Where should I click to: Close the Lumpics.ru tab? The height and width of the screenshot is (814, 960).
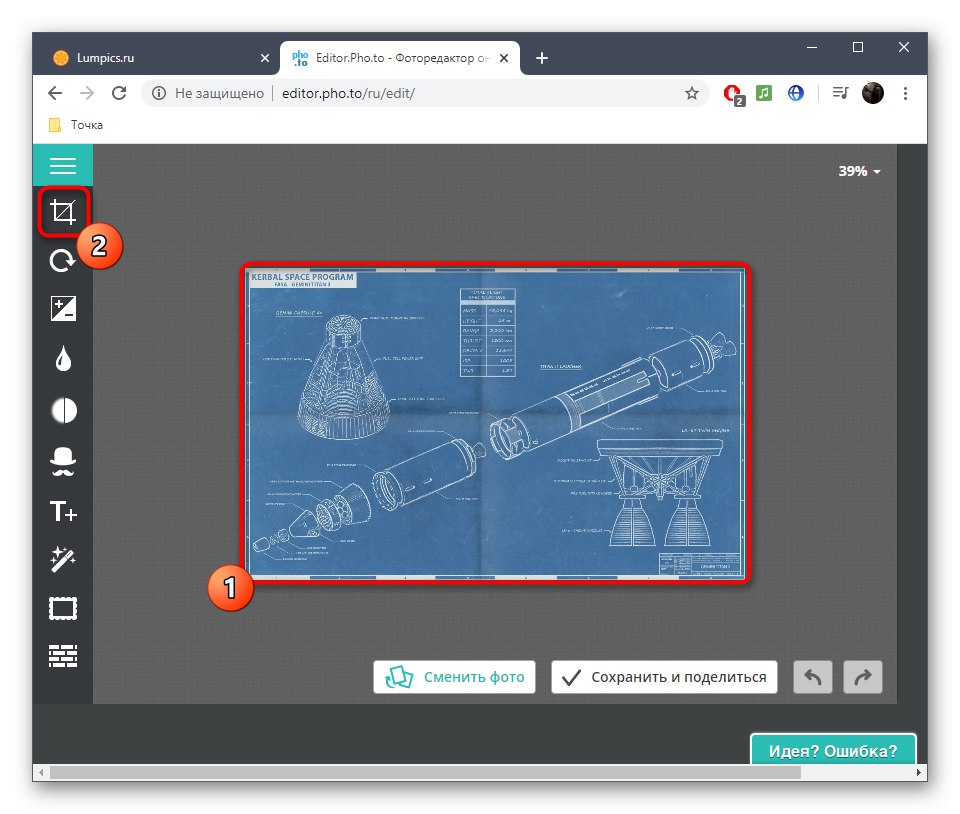[x=264, y=58]
